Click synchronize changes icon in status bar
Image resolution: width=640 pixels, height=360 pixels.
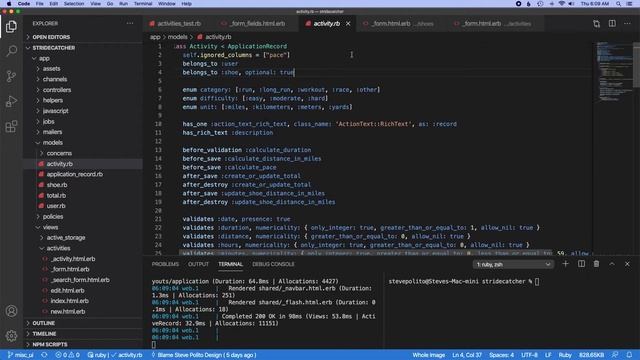44,355
